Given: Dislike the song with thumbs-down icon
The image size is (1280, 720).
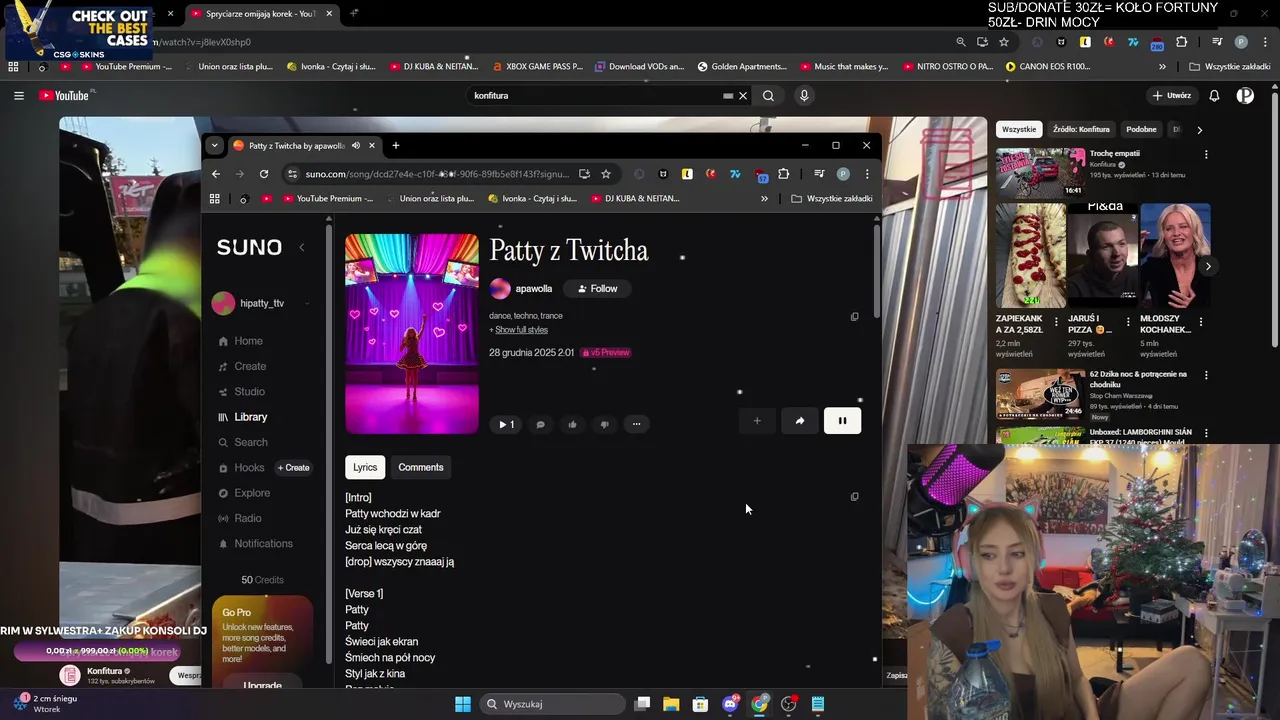Looking at the screenshot, I should [604, 424].
